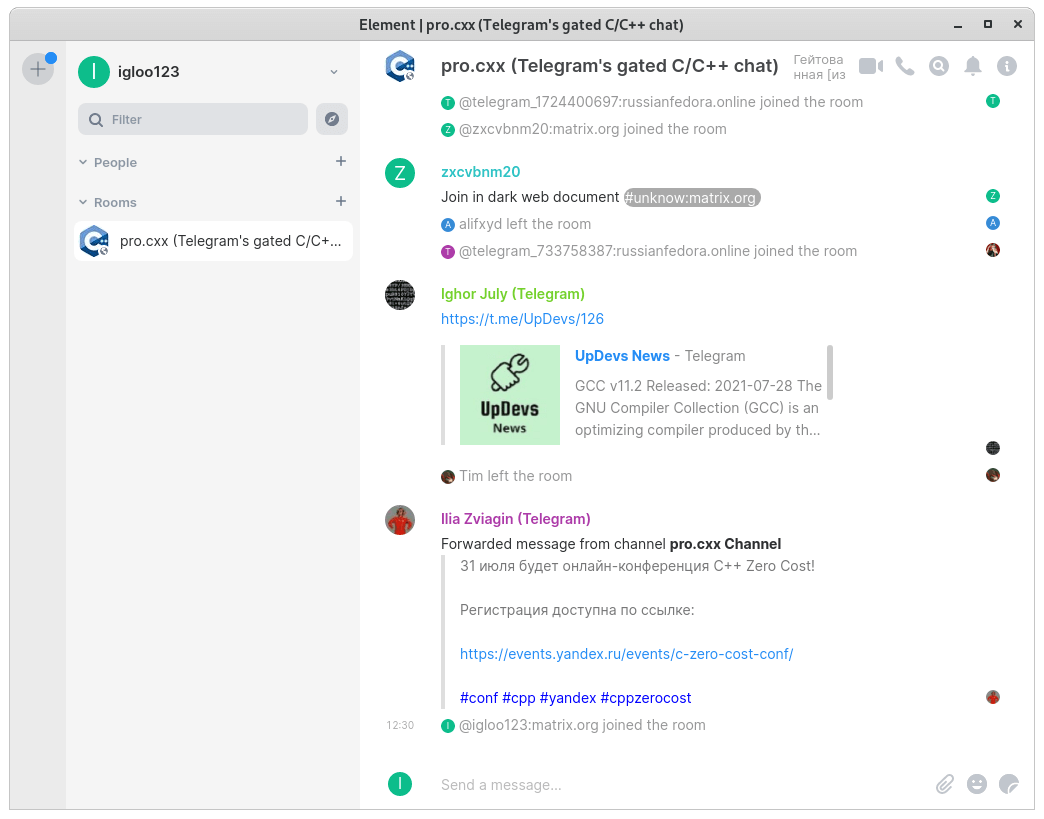Focus the Filter rooms search field
This screenshot has height=819, width=1044.
click(x=192, y=119)
